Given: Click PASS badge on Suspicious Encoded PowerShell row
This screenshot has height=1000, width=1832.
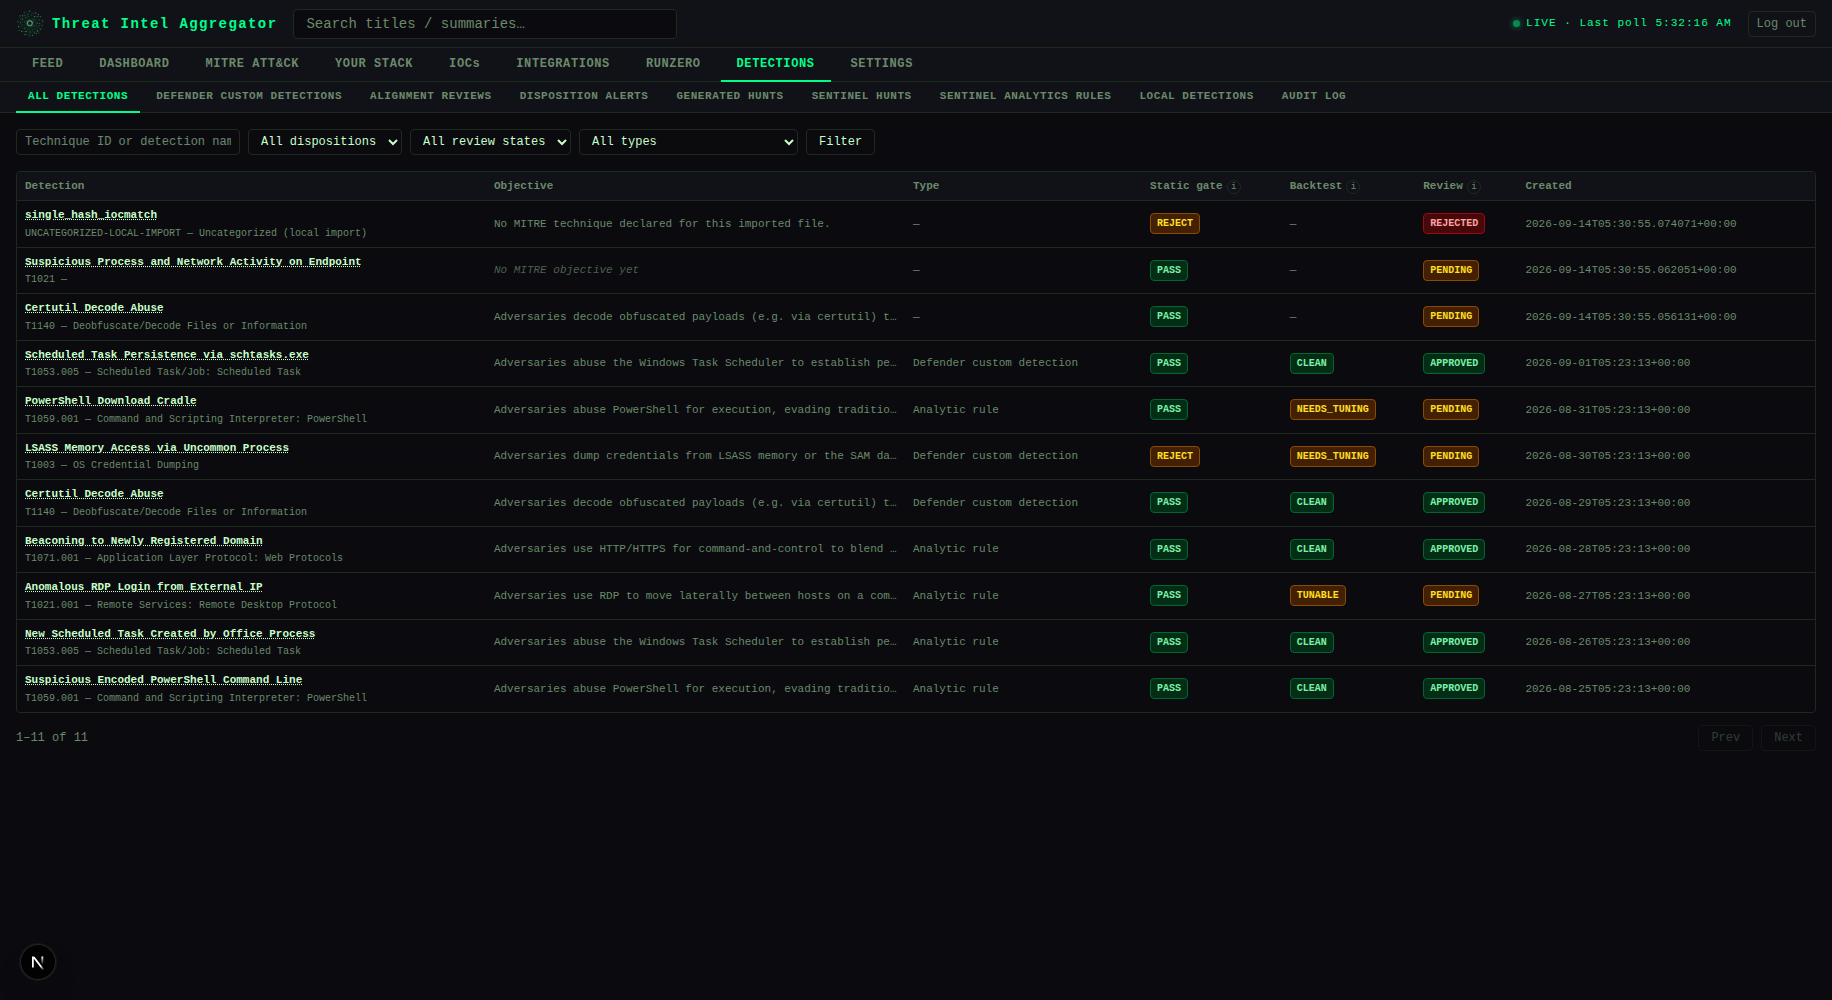Looking at the screenshot, I should pos(1169,689).
